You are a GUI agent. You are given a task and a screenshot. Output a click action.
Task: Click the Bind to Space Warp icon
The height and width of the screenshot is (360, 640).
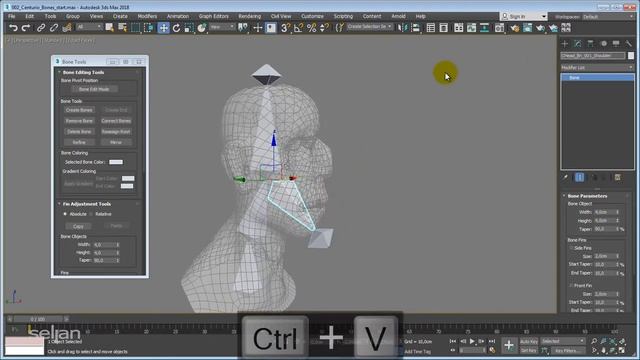click(x=67, y=28)
